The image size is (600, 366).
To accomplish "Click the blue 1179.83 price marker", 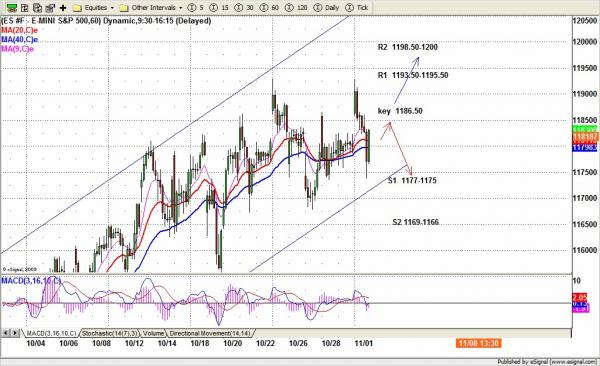I will 585,148.
